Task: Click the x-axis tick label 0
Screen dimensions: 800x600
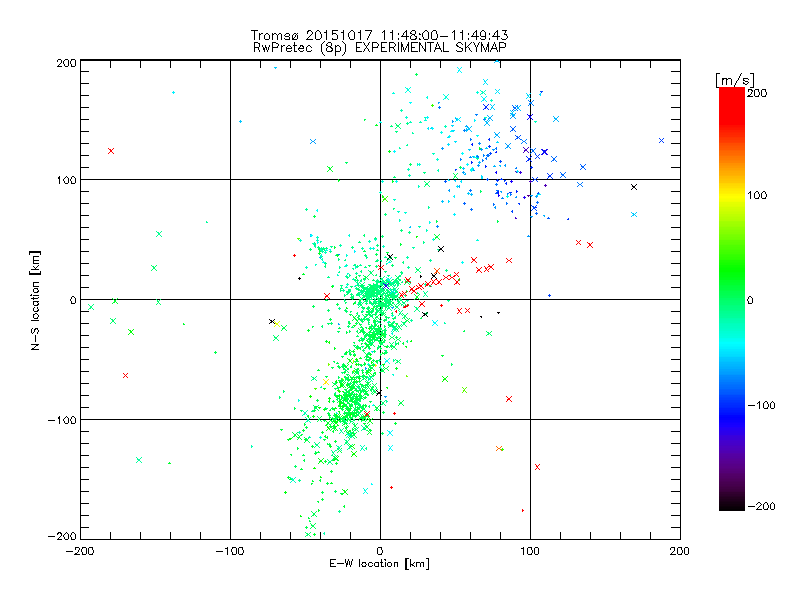Action: (x=380, y=551)
